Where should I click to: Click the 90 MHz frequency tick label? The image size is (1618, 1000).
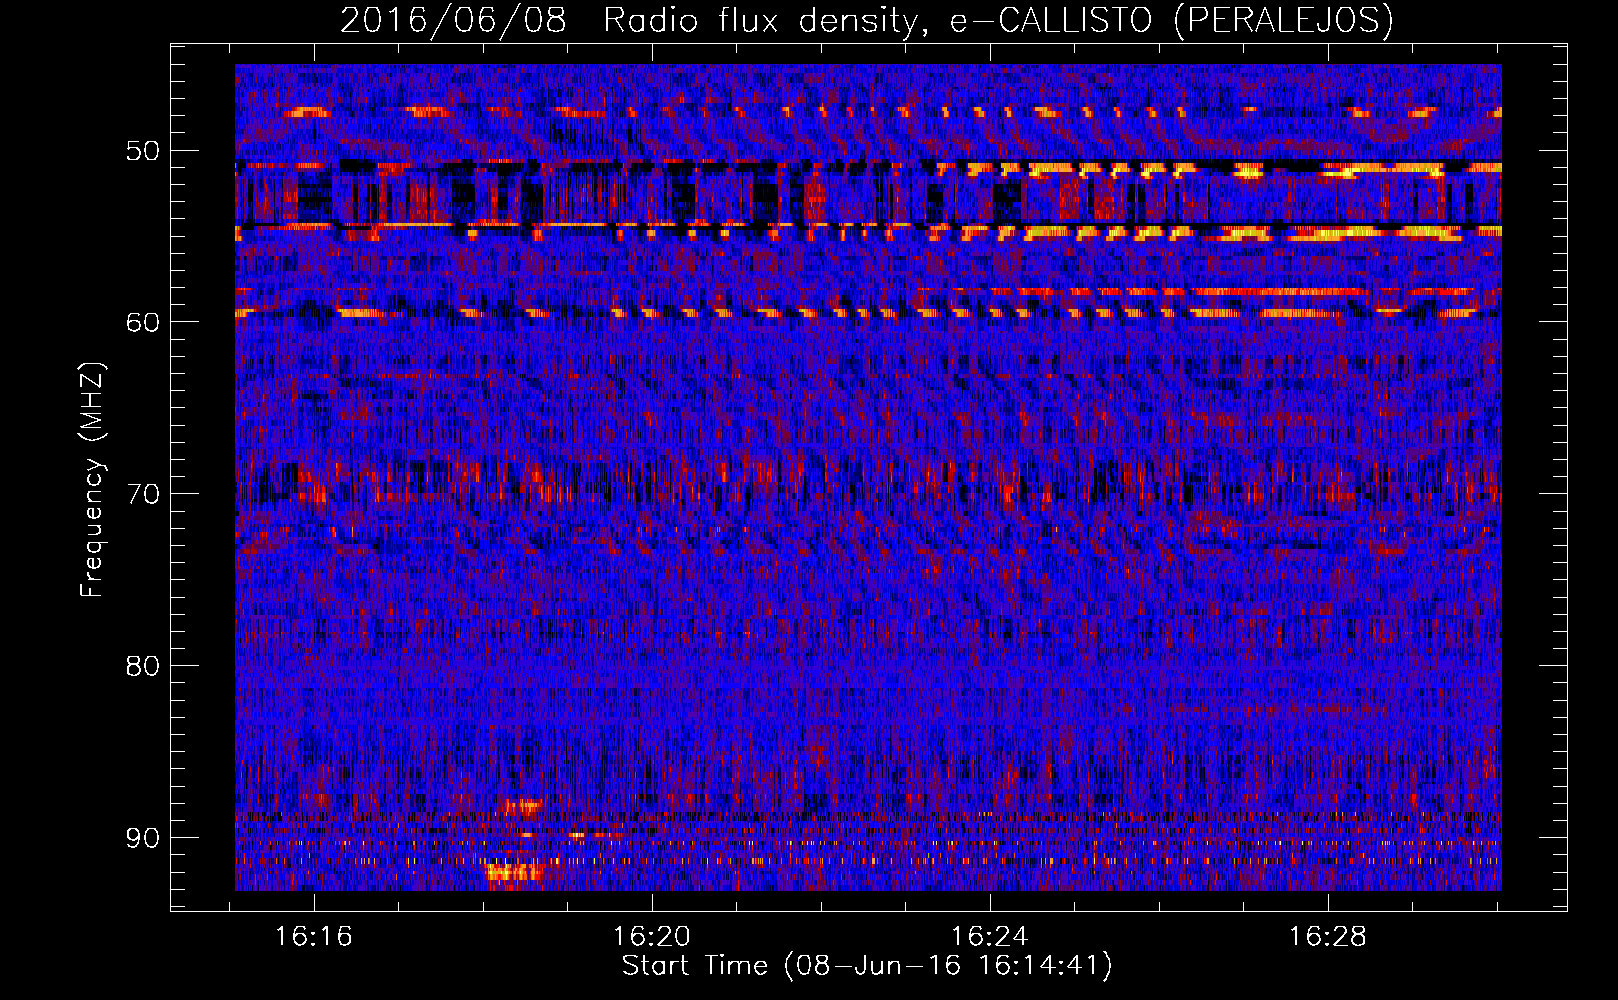(x=142, y=837)
